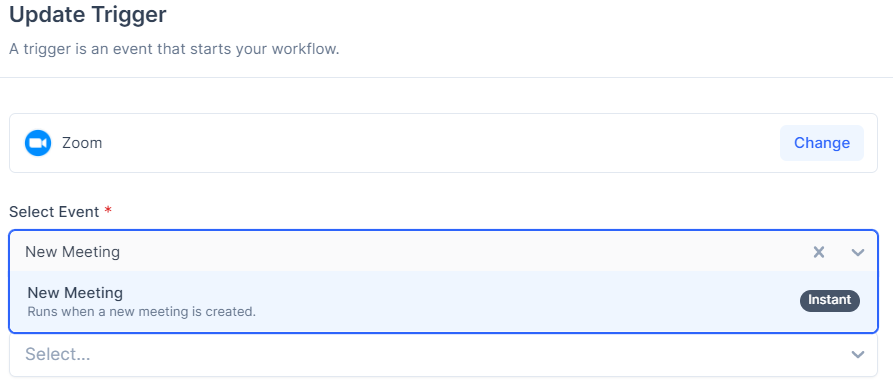Click the Select Event field label
This screenshot has height=388, width=893.
pyautogui.click(x=54, y=211)
